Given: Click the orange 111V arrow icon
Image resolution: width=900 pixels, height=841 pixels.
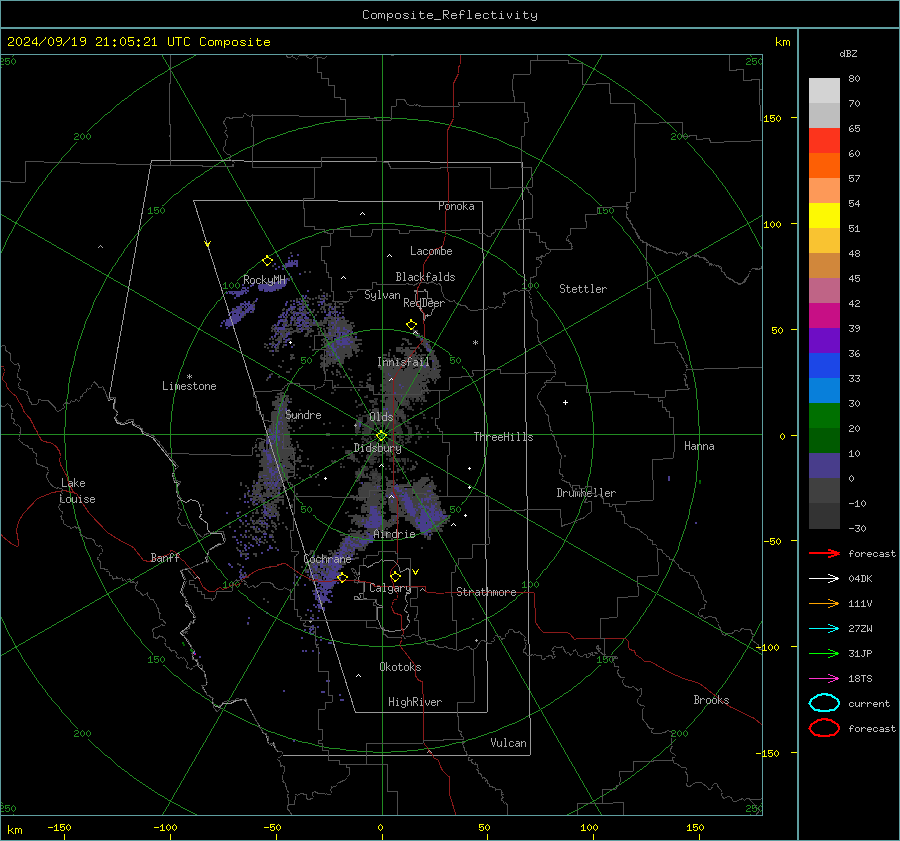Looking at the screenshot, I should pos(824,603).
